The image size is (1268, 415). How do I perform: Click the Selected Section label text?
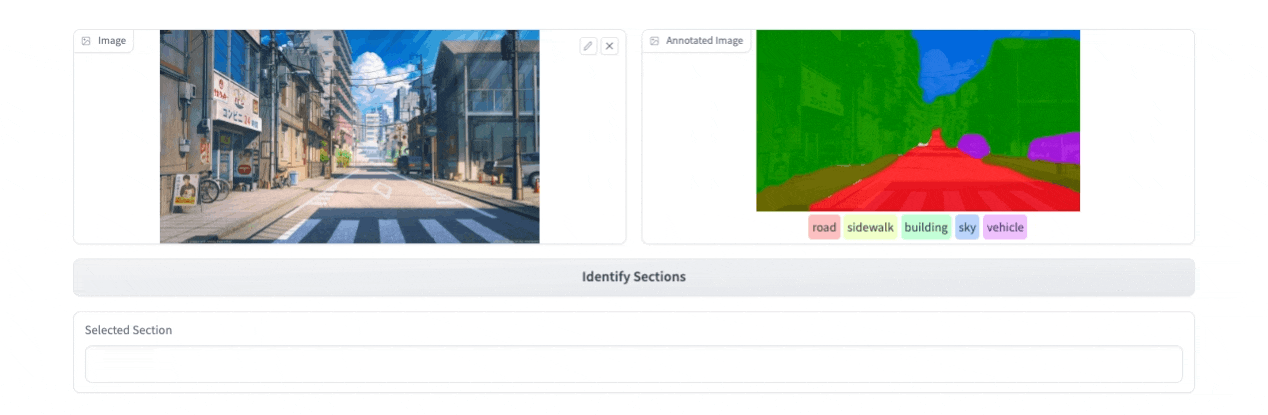click(x=128, y=330)
